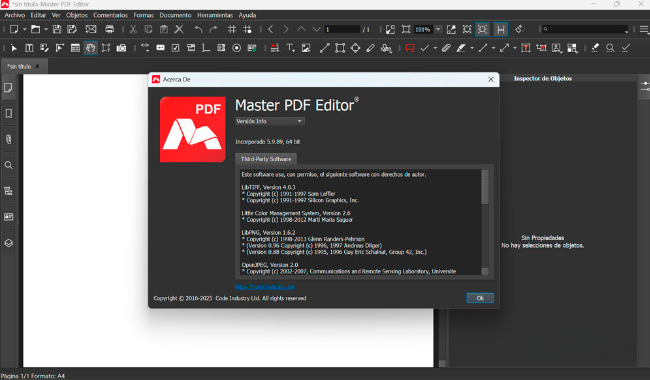Expand the open file dropdown arrow
The height and width of the screenshot is (380, 650).
[x=46, y=29]
